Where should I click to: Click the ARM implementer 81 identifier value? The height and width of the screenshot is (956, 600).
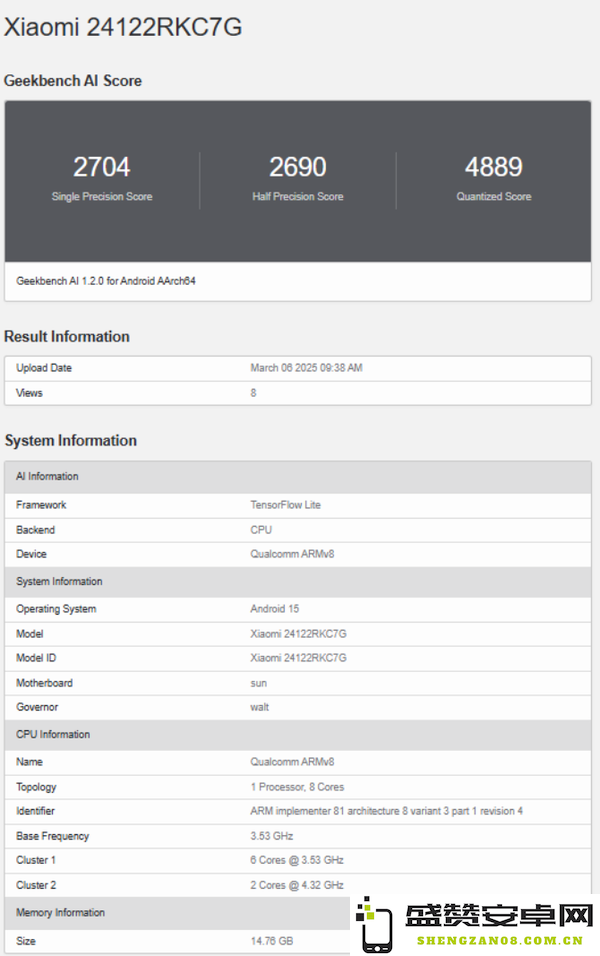tap(386, 811)
